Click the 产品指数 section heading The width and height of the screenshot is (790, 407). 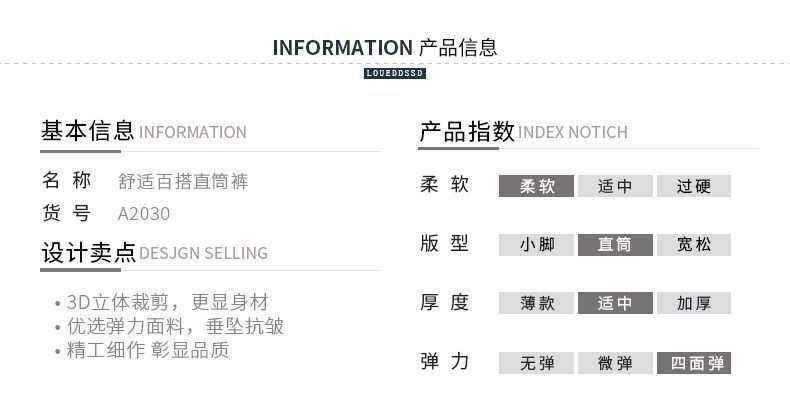point(467,131)
